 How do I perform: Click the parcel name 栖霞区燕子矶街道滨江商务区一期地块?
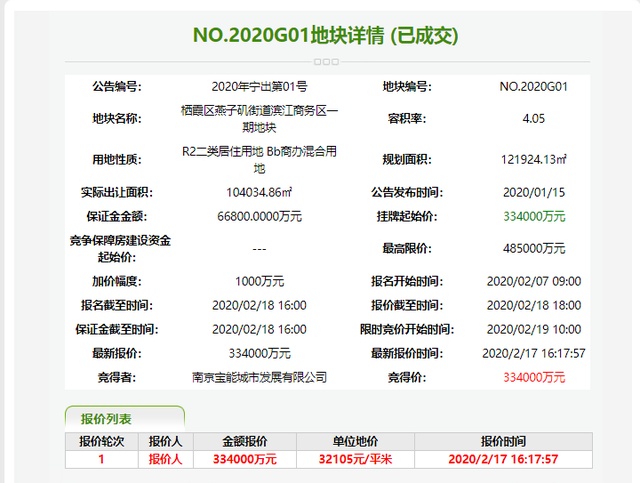coord(259,118)
